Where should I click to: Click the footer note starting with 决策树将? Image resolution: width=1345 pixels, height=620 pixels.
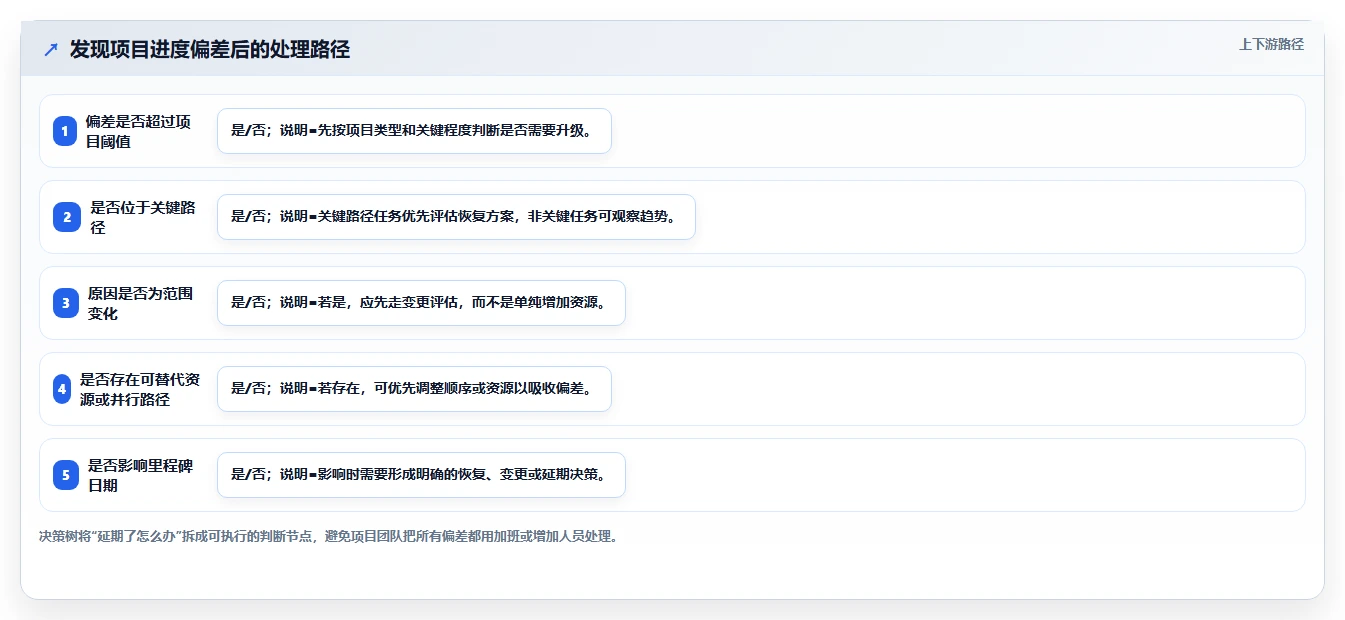pyautogui.click(x=328, y=536)
